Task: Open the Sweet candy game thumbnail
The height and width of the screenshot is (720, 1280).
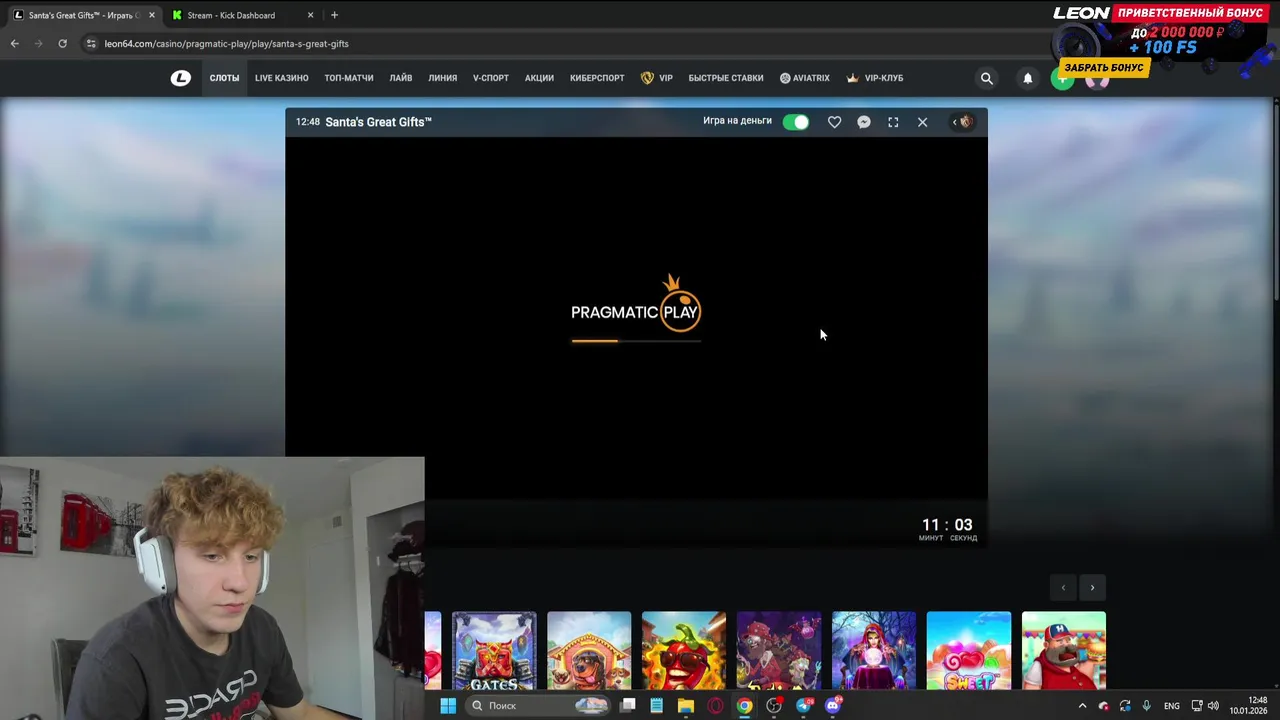Action: point(969,651)
